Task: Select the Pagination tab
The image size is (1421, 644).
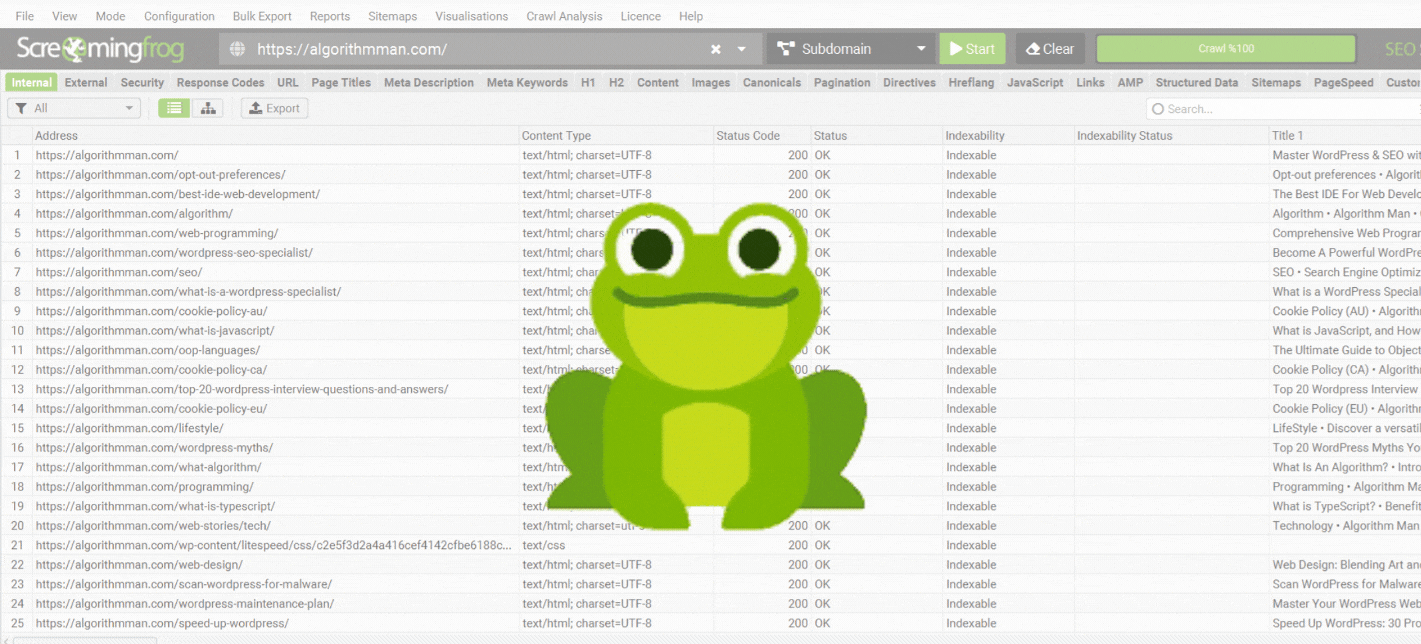Action: pos(842,83)
